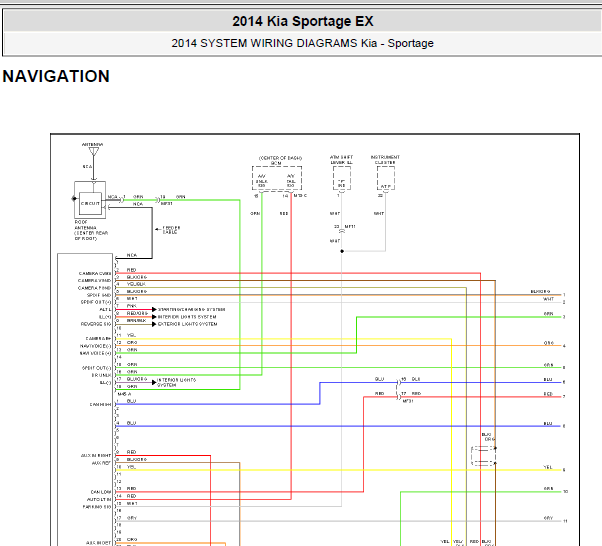602x546 pixels.
Task: Click the CAMERA CVBS pin label
Action: pyautogui.click(x=95, y=273)
